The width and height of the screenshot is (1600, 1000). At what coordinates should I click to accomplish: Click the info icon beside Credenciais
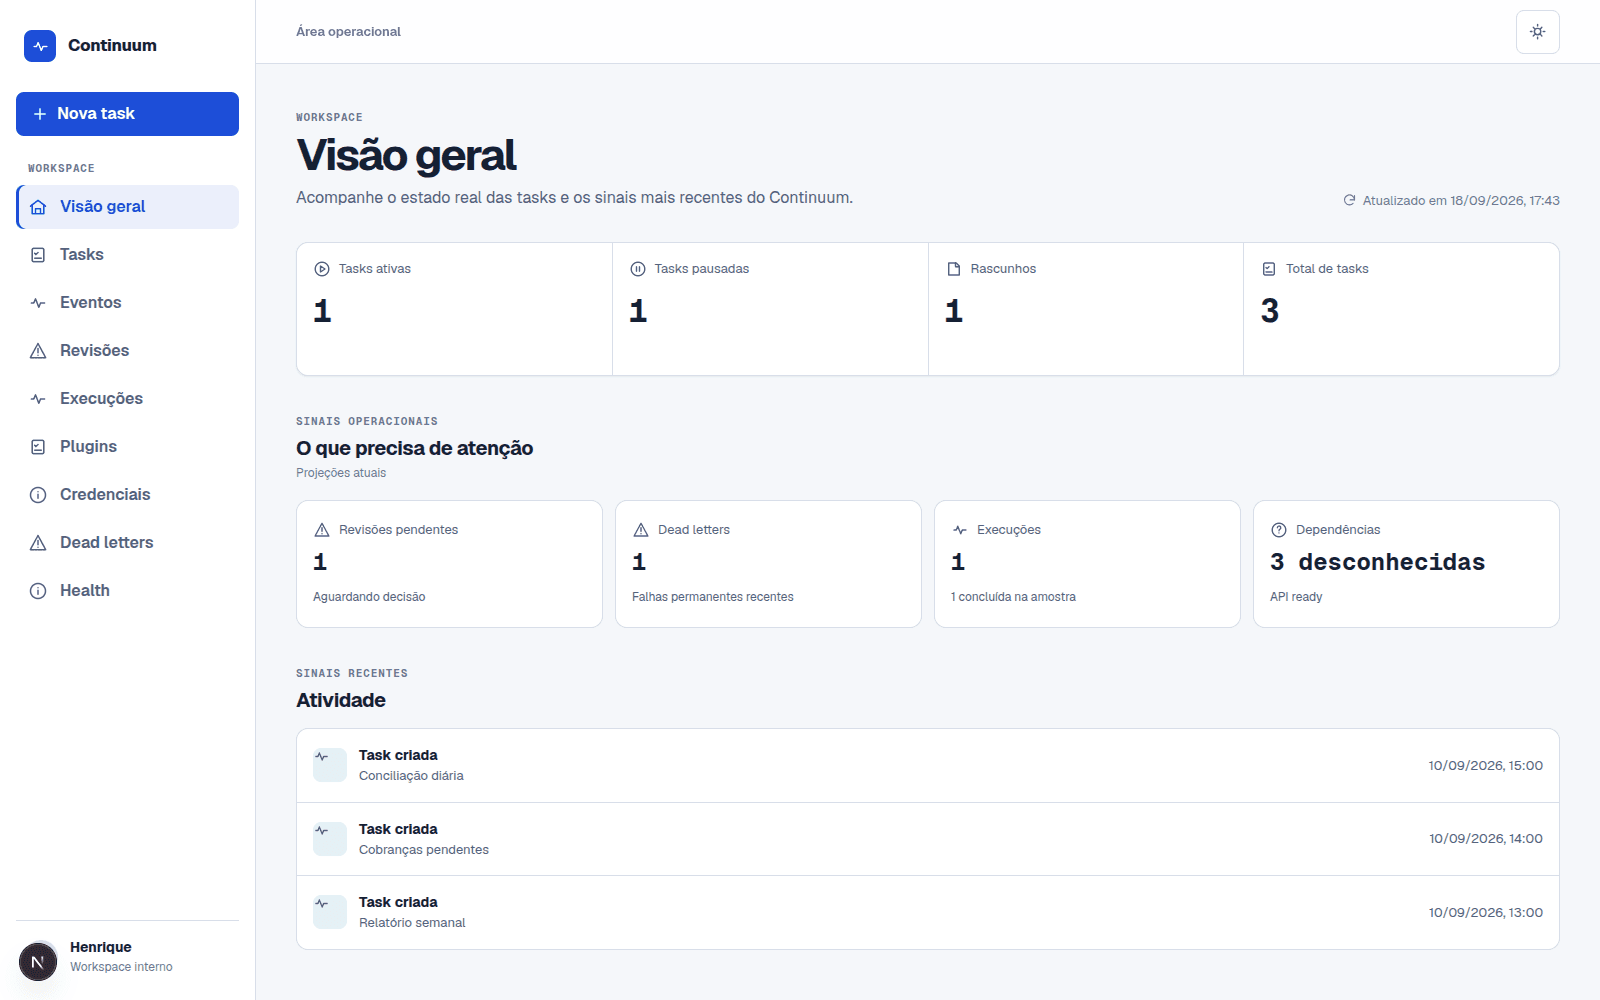point(38,495)
